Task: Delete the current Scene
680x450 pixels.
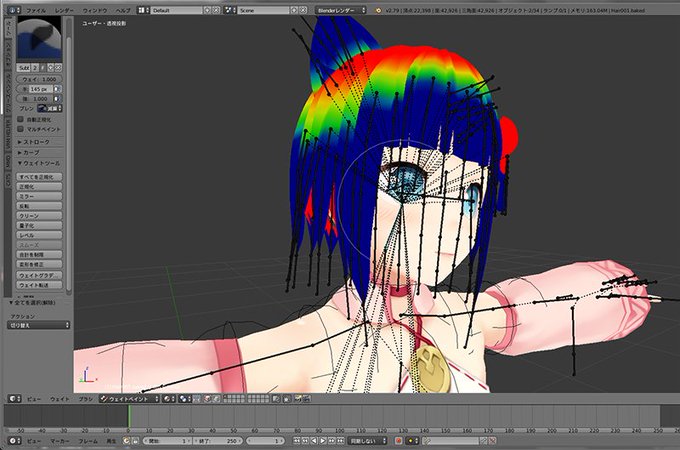Action: coord(303,10)
